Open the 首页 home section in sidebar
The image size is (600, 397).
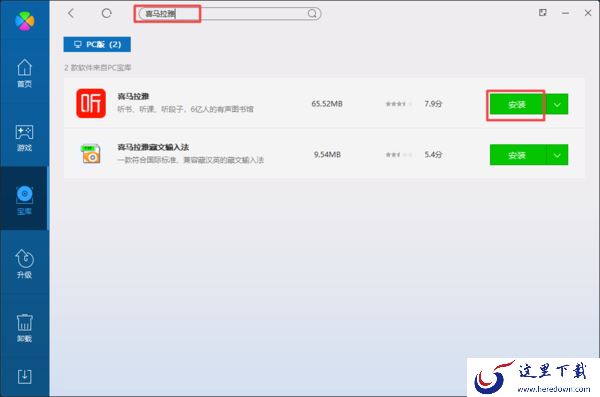pyautogui.click(x=24, y=73)
